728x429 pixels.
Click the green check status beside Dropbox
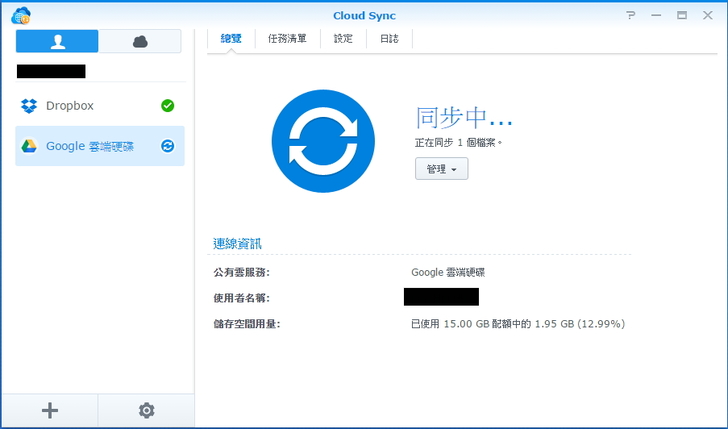click(x=167, y=105)
